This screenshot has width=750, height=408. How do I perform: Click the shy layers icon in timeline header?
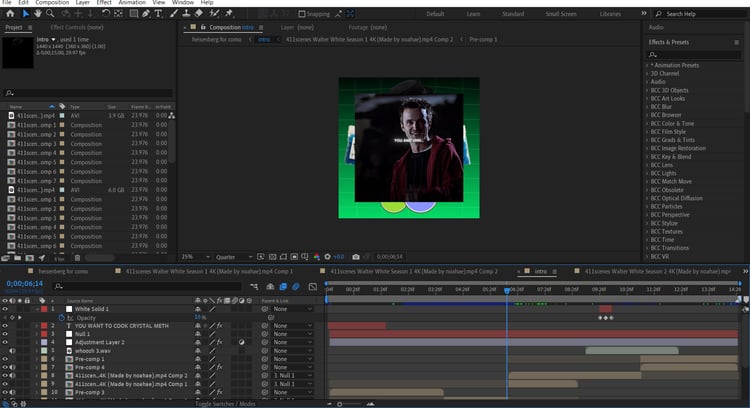point(270,287)
